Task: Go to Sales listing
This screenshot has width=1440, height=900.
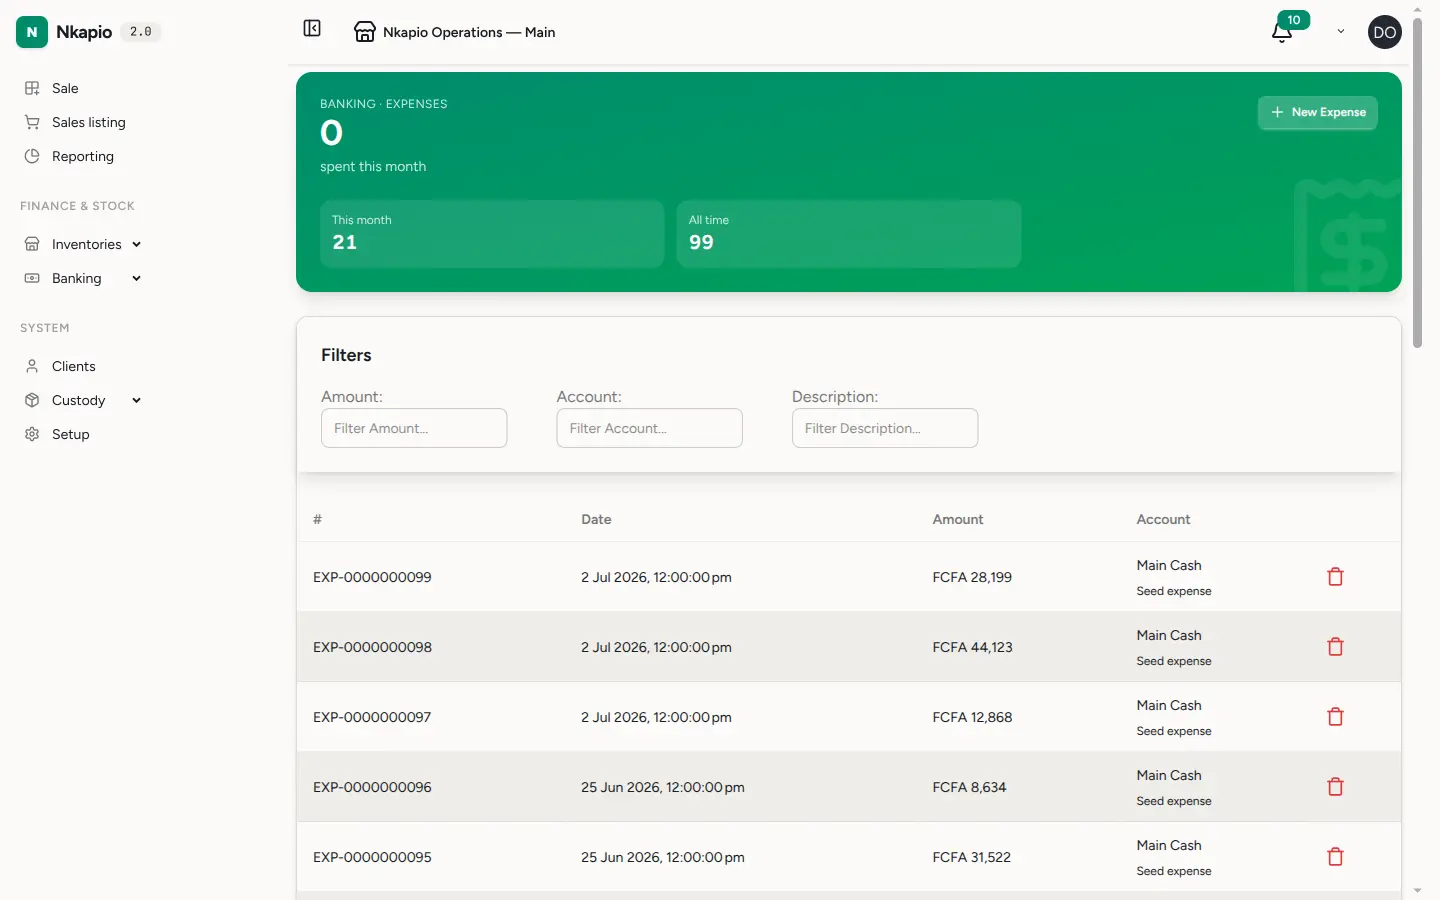Action: (89, 122)
